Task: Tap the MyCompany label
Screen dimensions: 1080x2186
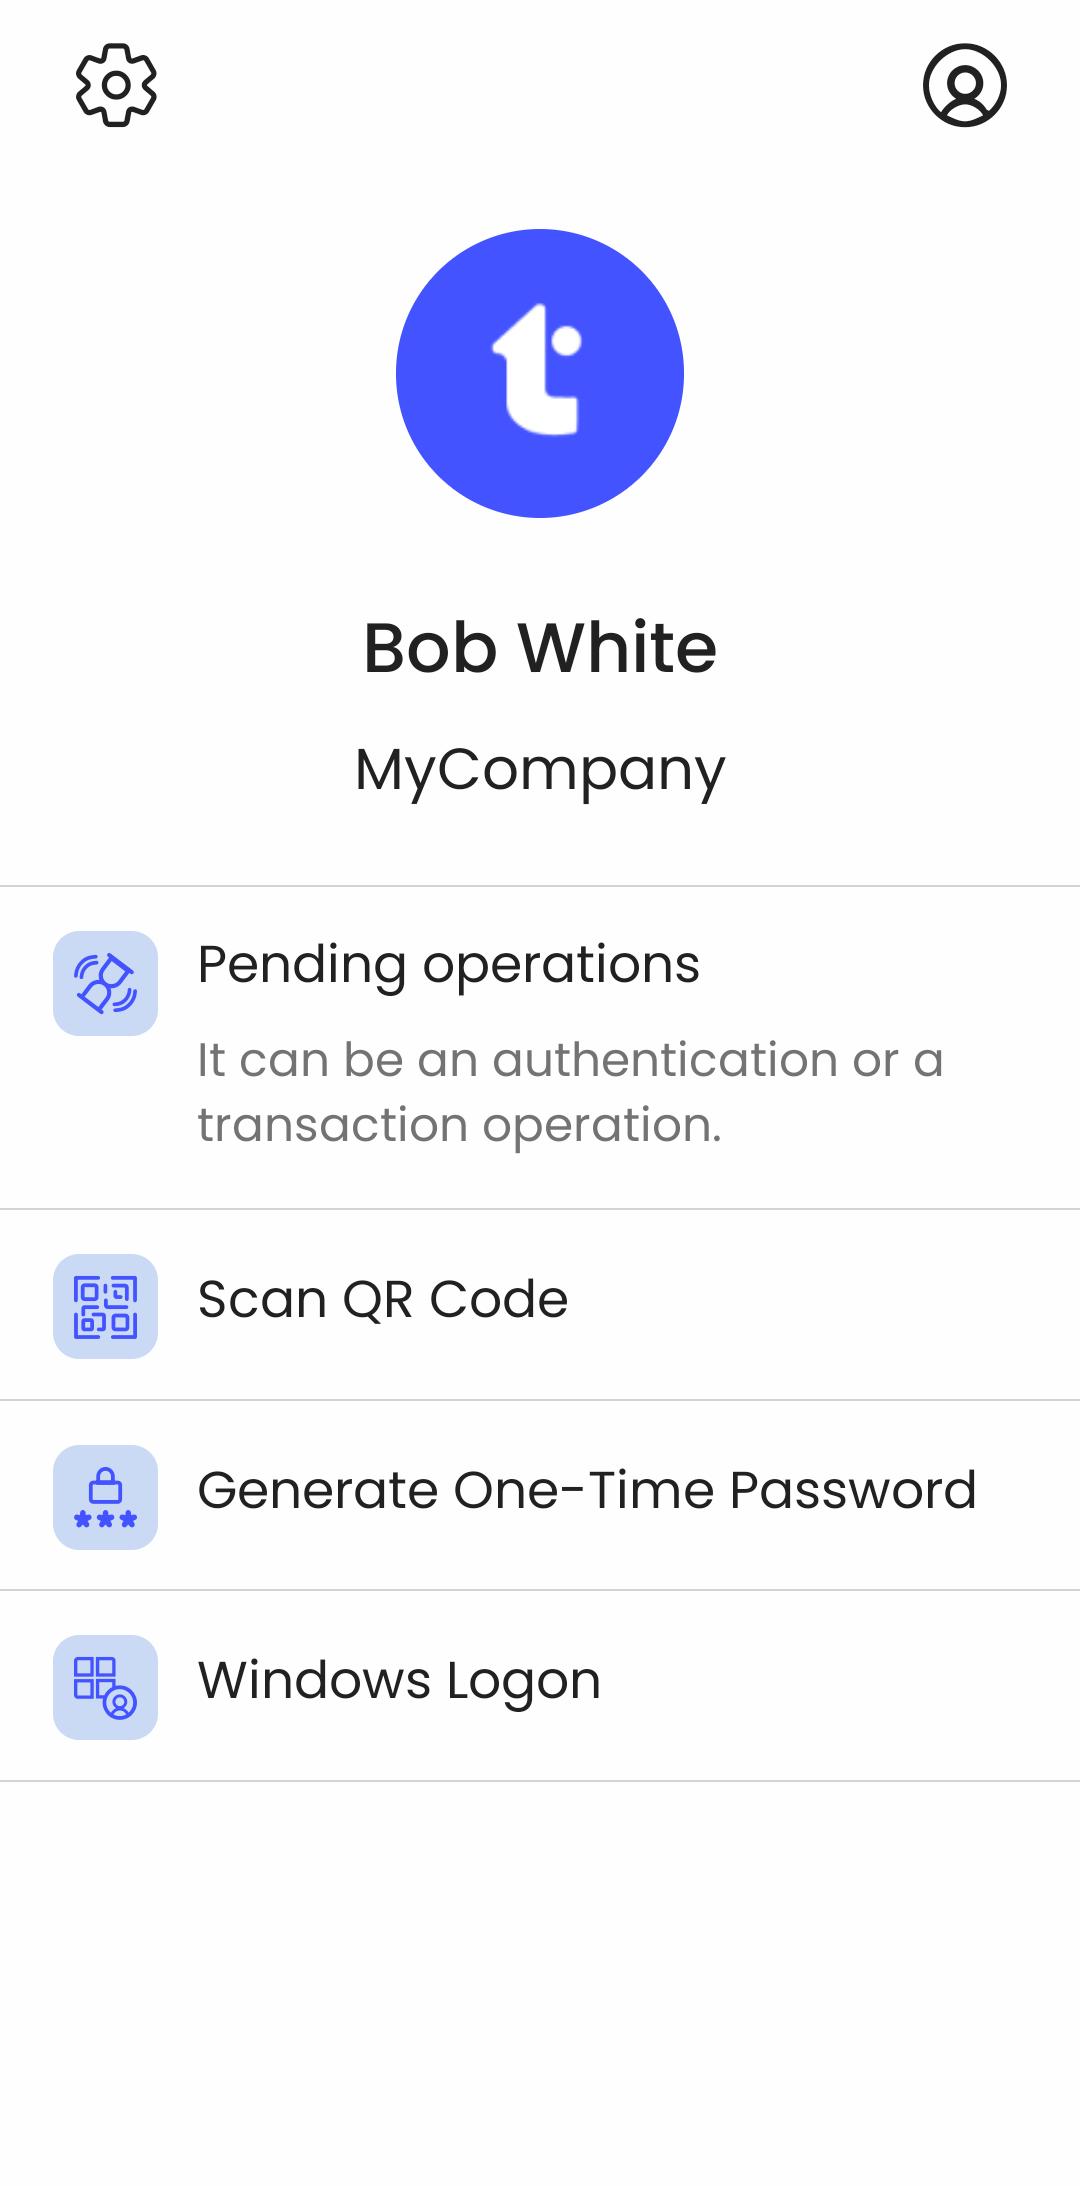Action: coord(540,771)
